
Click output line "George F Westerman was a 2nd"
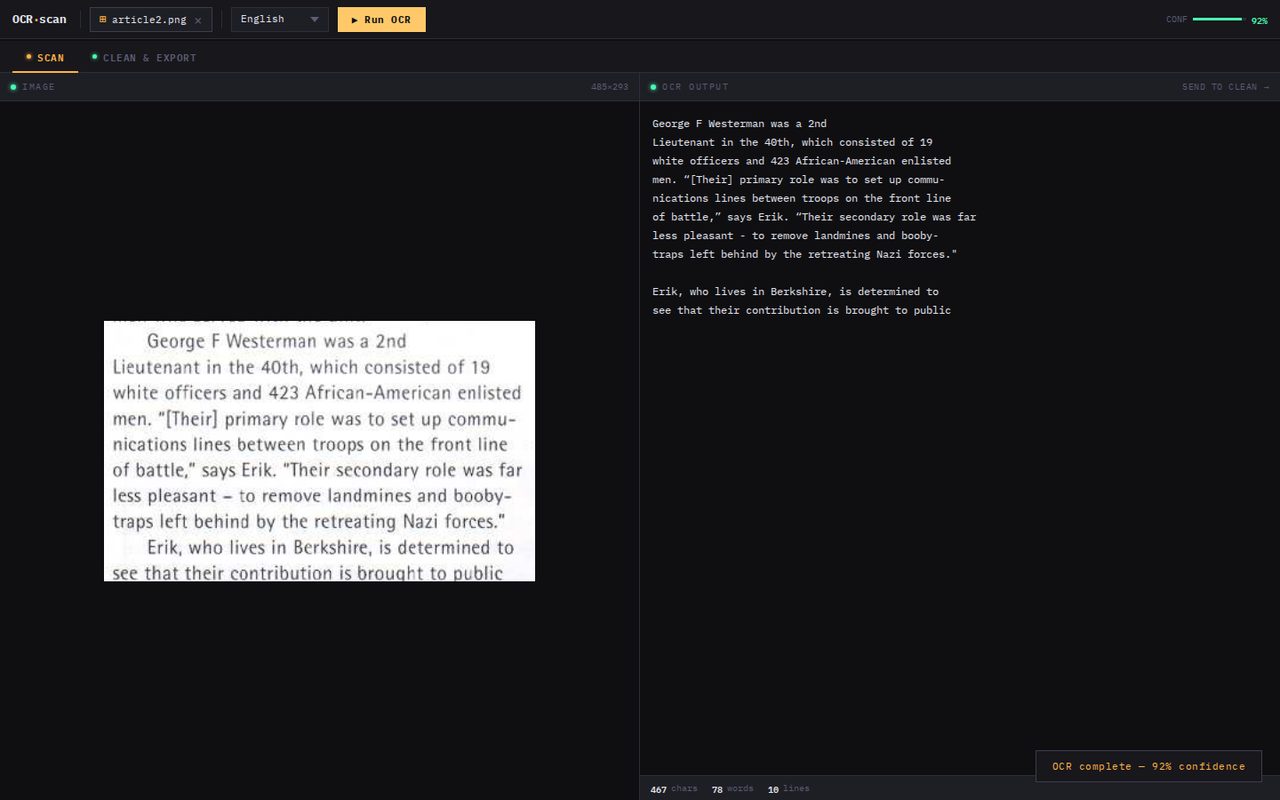pyautogui.click(x=739, y=124)
